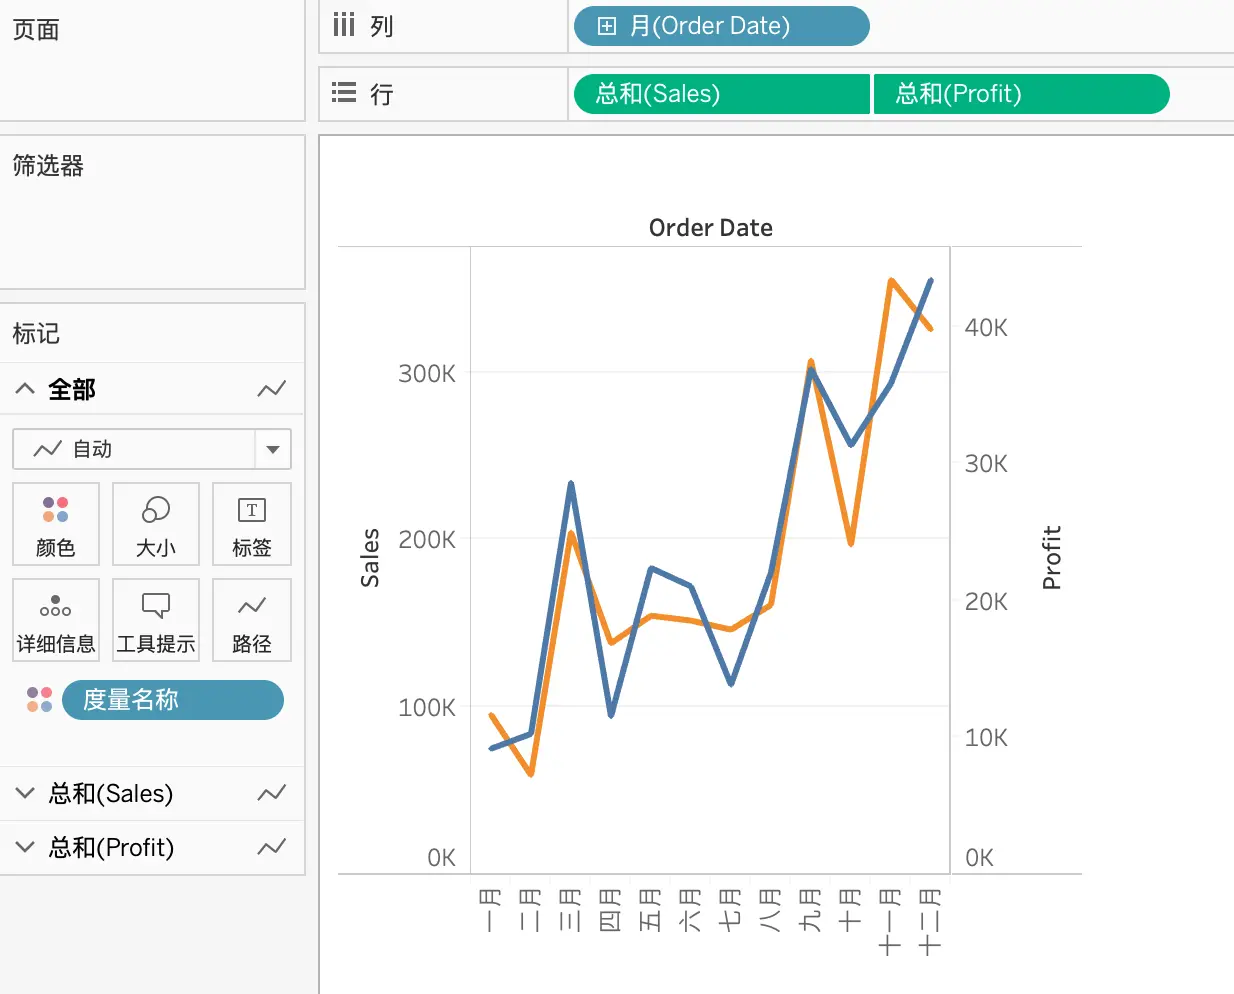
Task: Click the columns (列) shelf icon
Action: (344, 25)
